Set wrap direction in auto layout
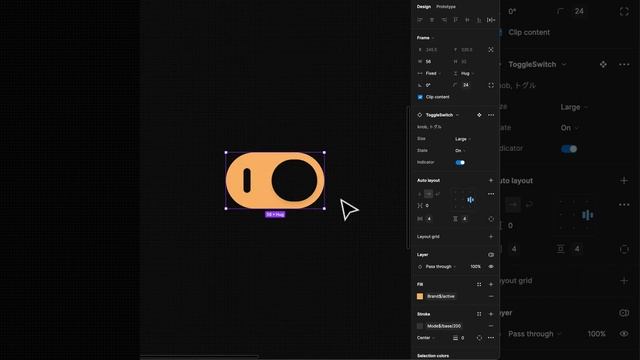The height and width of the screenshot is (360, 640). pyautogui.click(x=438, y=194)
